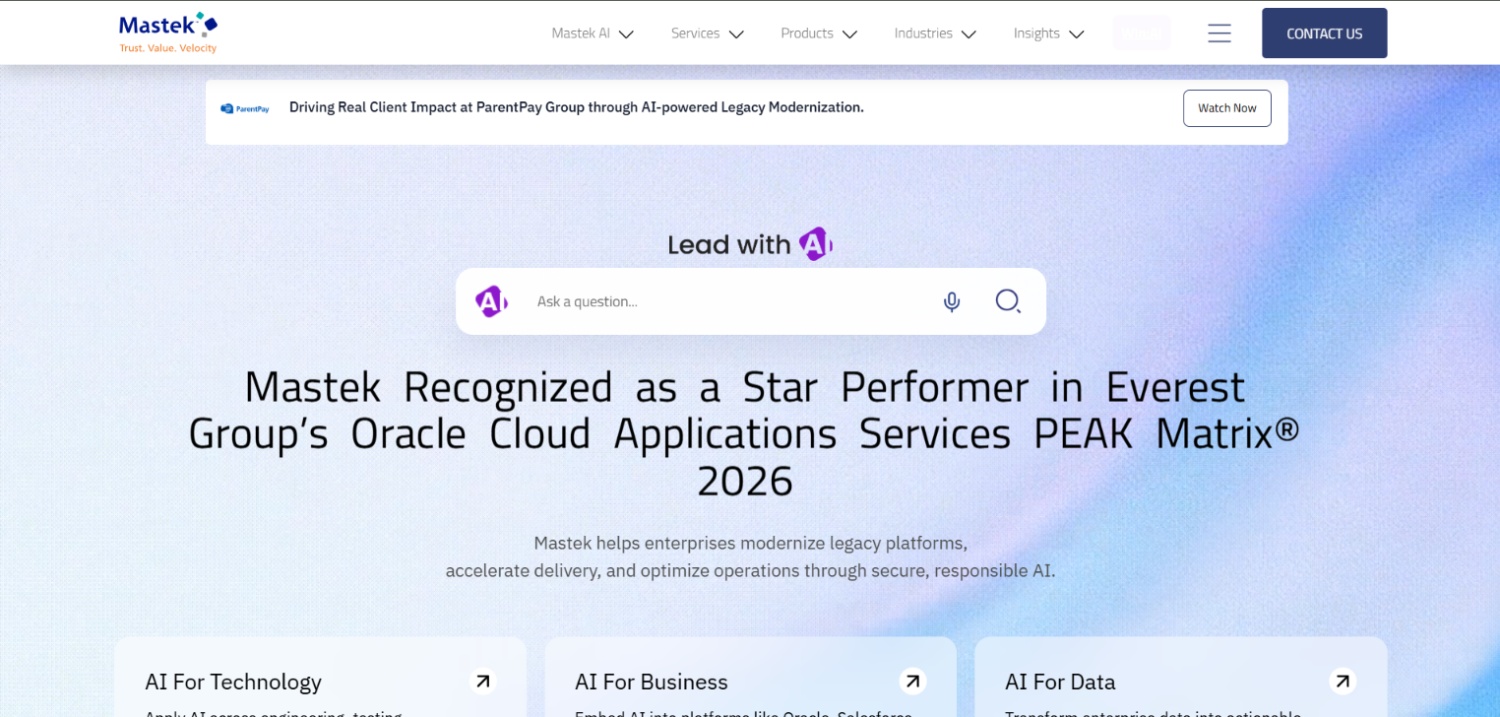1500x717 pixels.
Task: Click the hamburger menu icon
Action: 1219,33
